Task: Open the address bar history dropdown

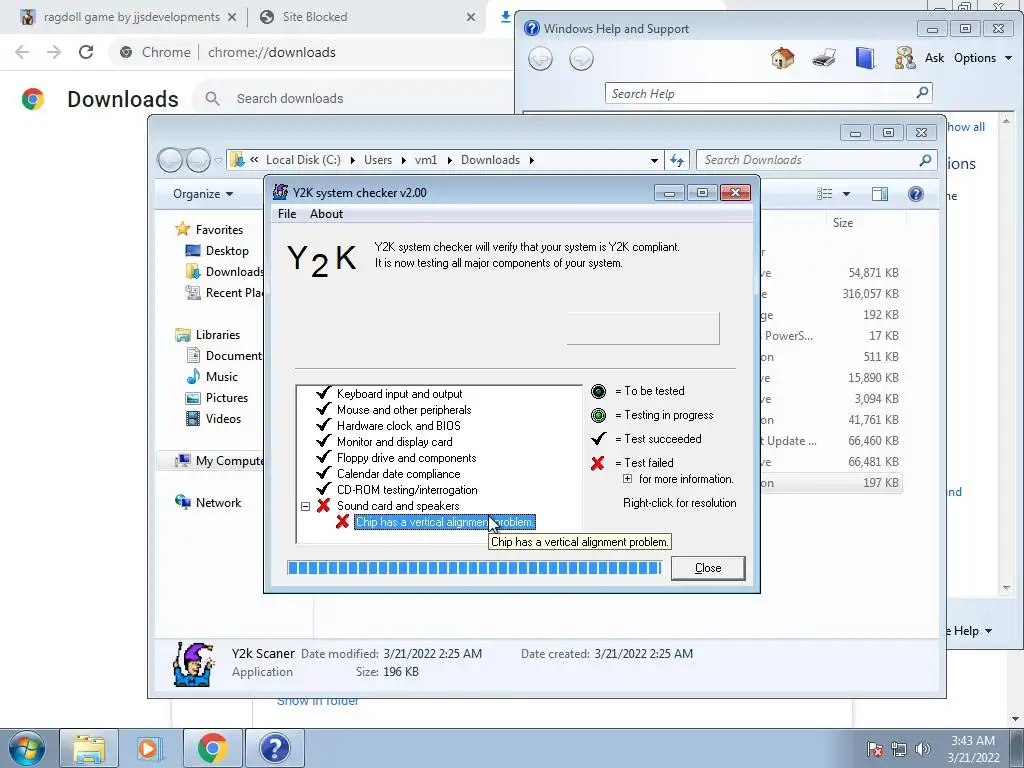Action: click(x=654, y=161)
